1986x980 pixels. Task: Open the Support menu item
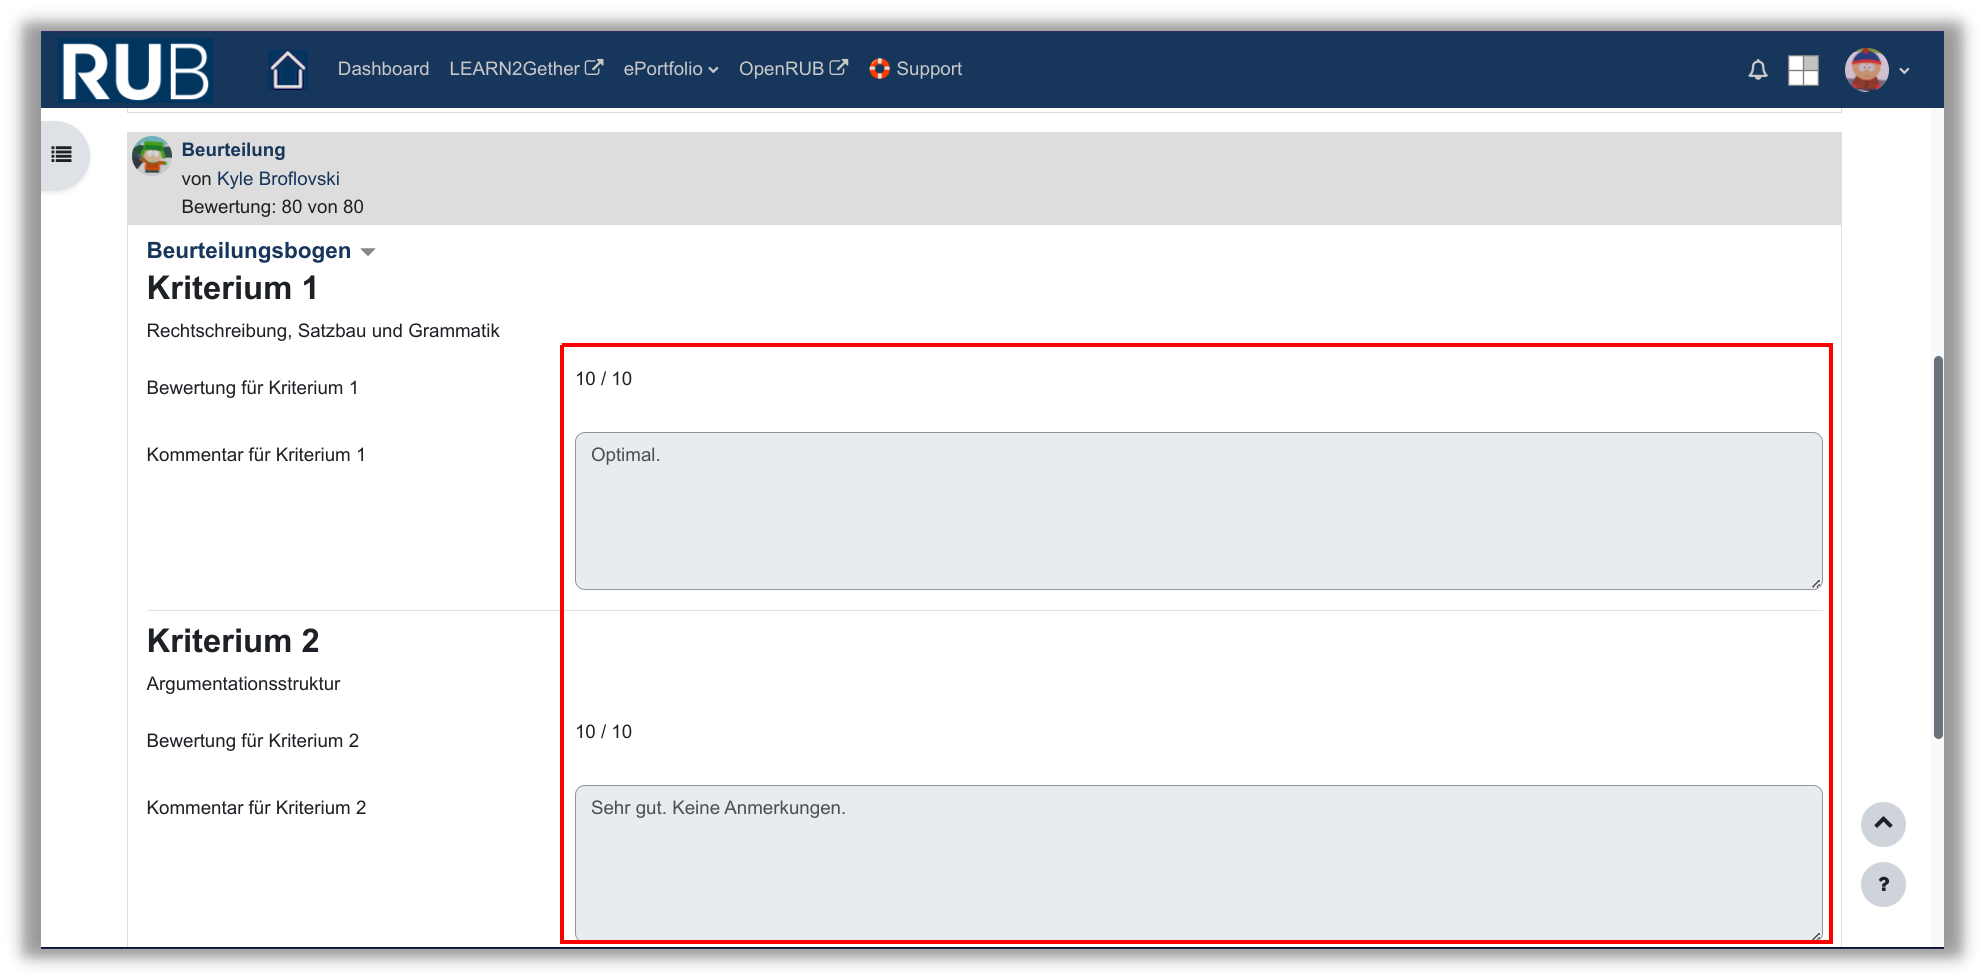(915, 69)
